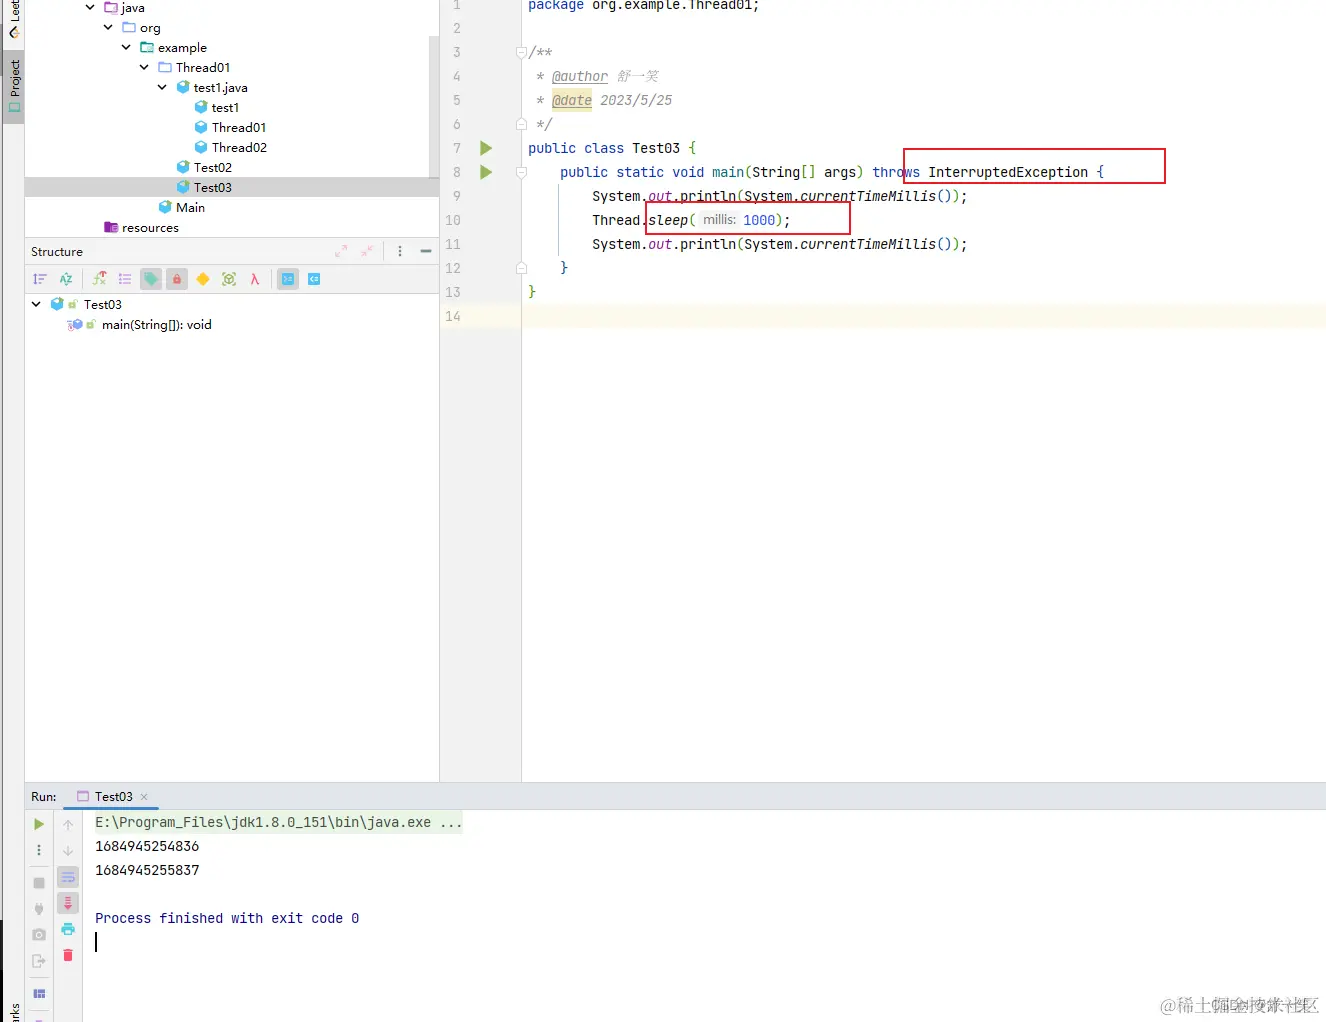Print the console output
Image resolution: width=1326 pixels, height=1022 pixels.
[68, 929]
